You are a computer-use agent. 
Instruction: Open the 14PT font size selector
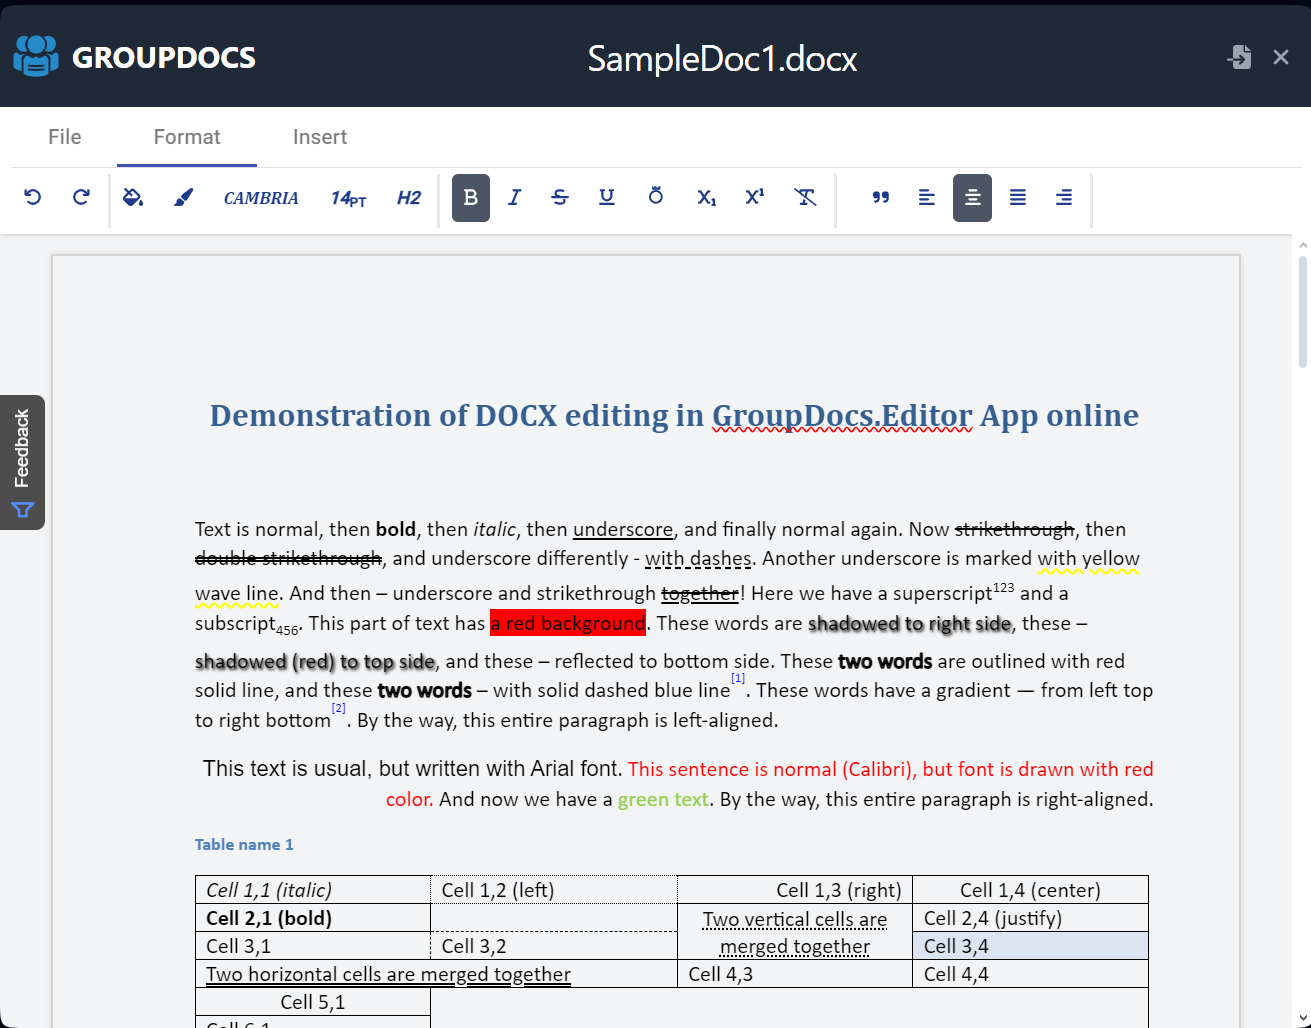(x=347, y=198)
